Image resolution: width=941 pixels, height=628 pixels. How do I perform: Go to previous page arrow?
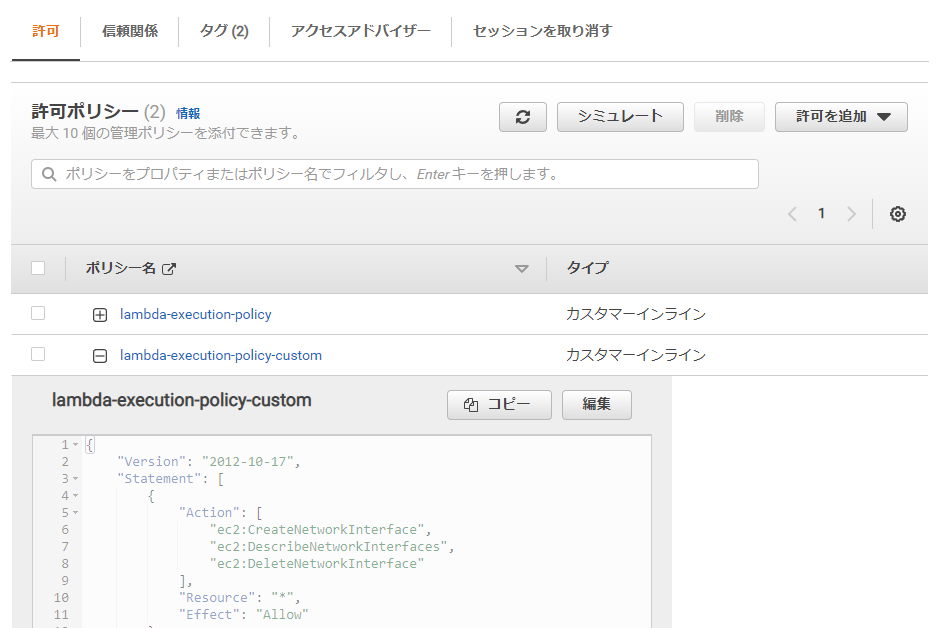792,214
